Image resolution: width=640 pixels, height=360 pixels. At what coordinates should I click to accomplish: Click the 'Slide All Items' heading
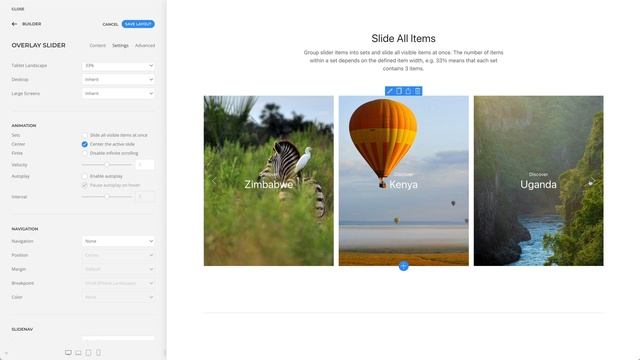(403, 38)
